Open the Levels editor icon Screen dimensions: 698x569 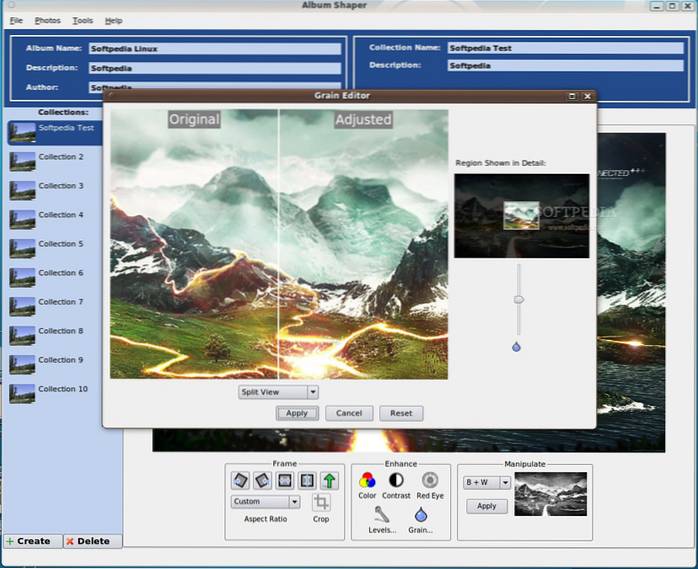pos(381,514)
